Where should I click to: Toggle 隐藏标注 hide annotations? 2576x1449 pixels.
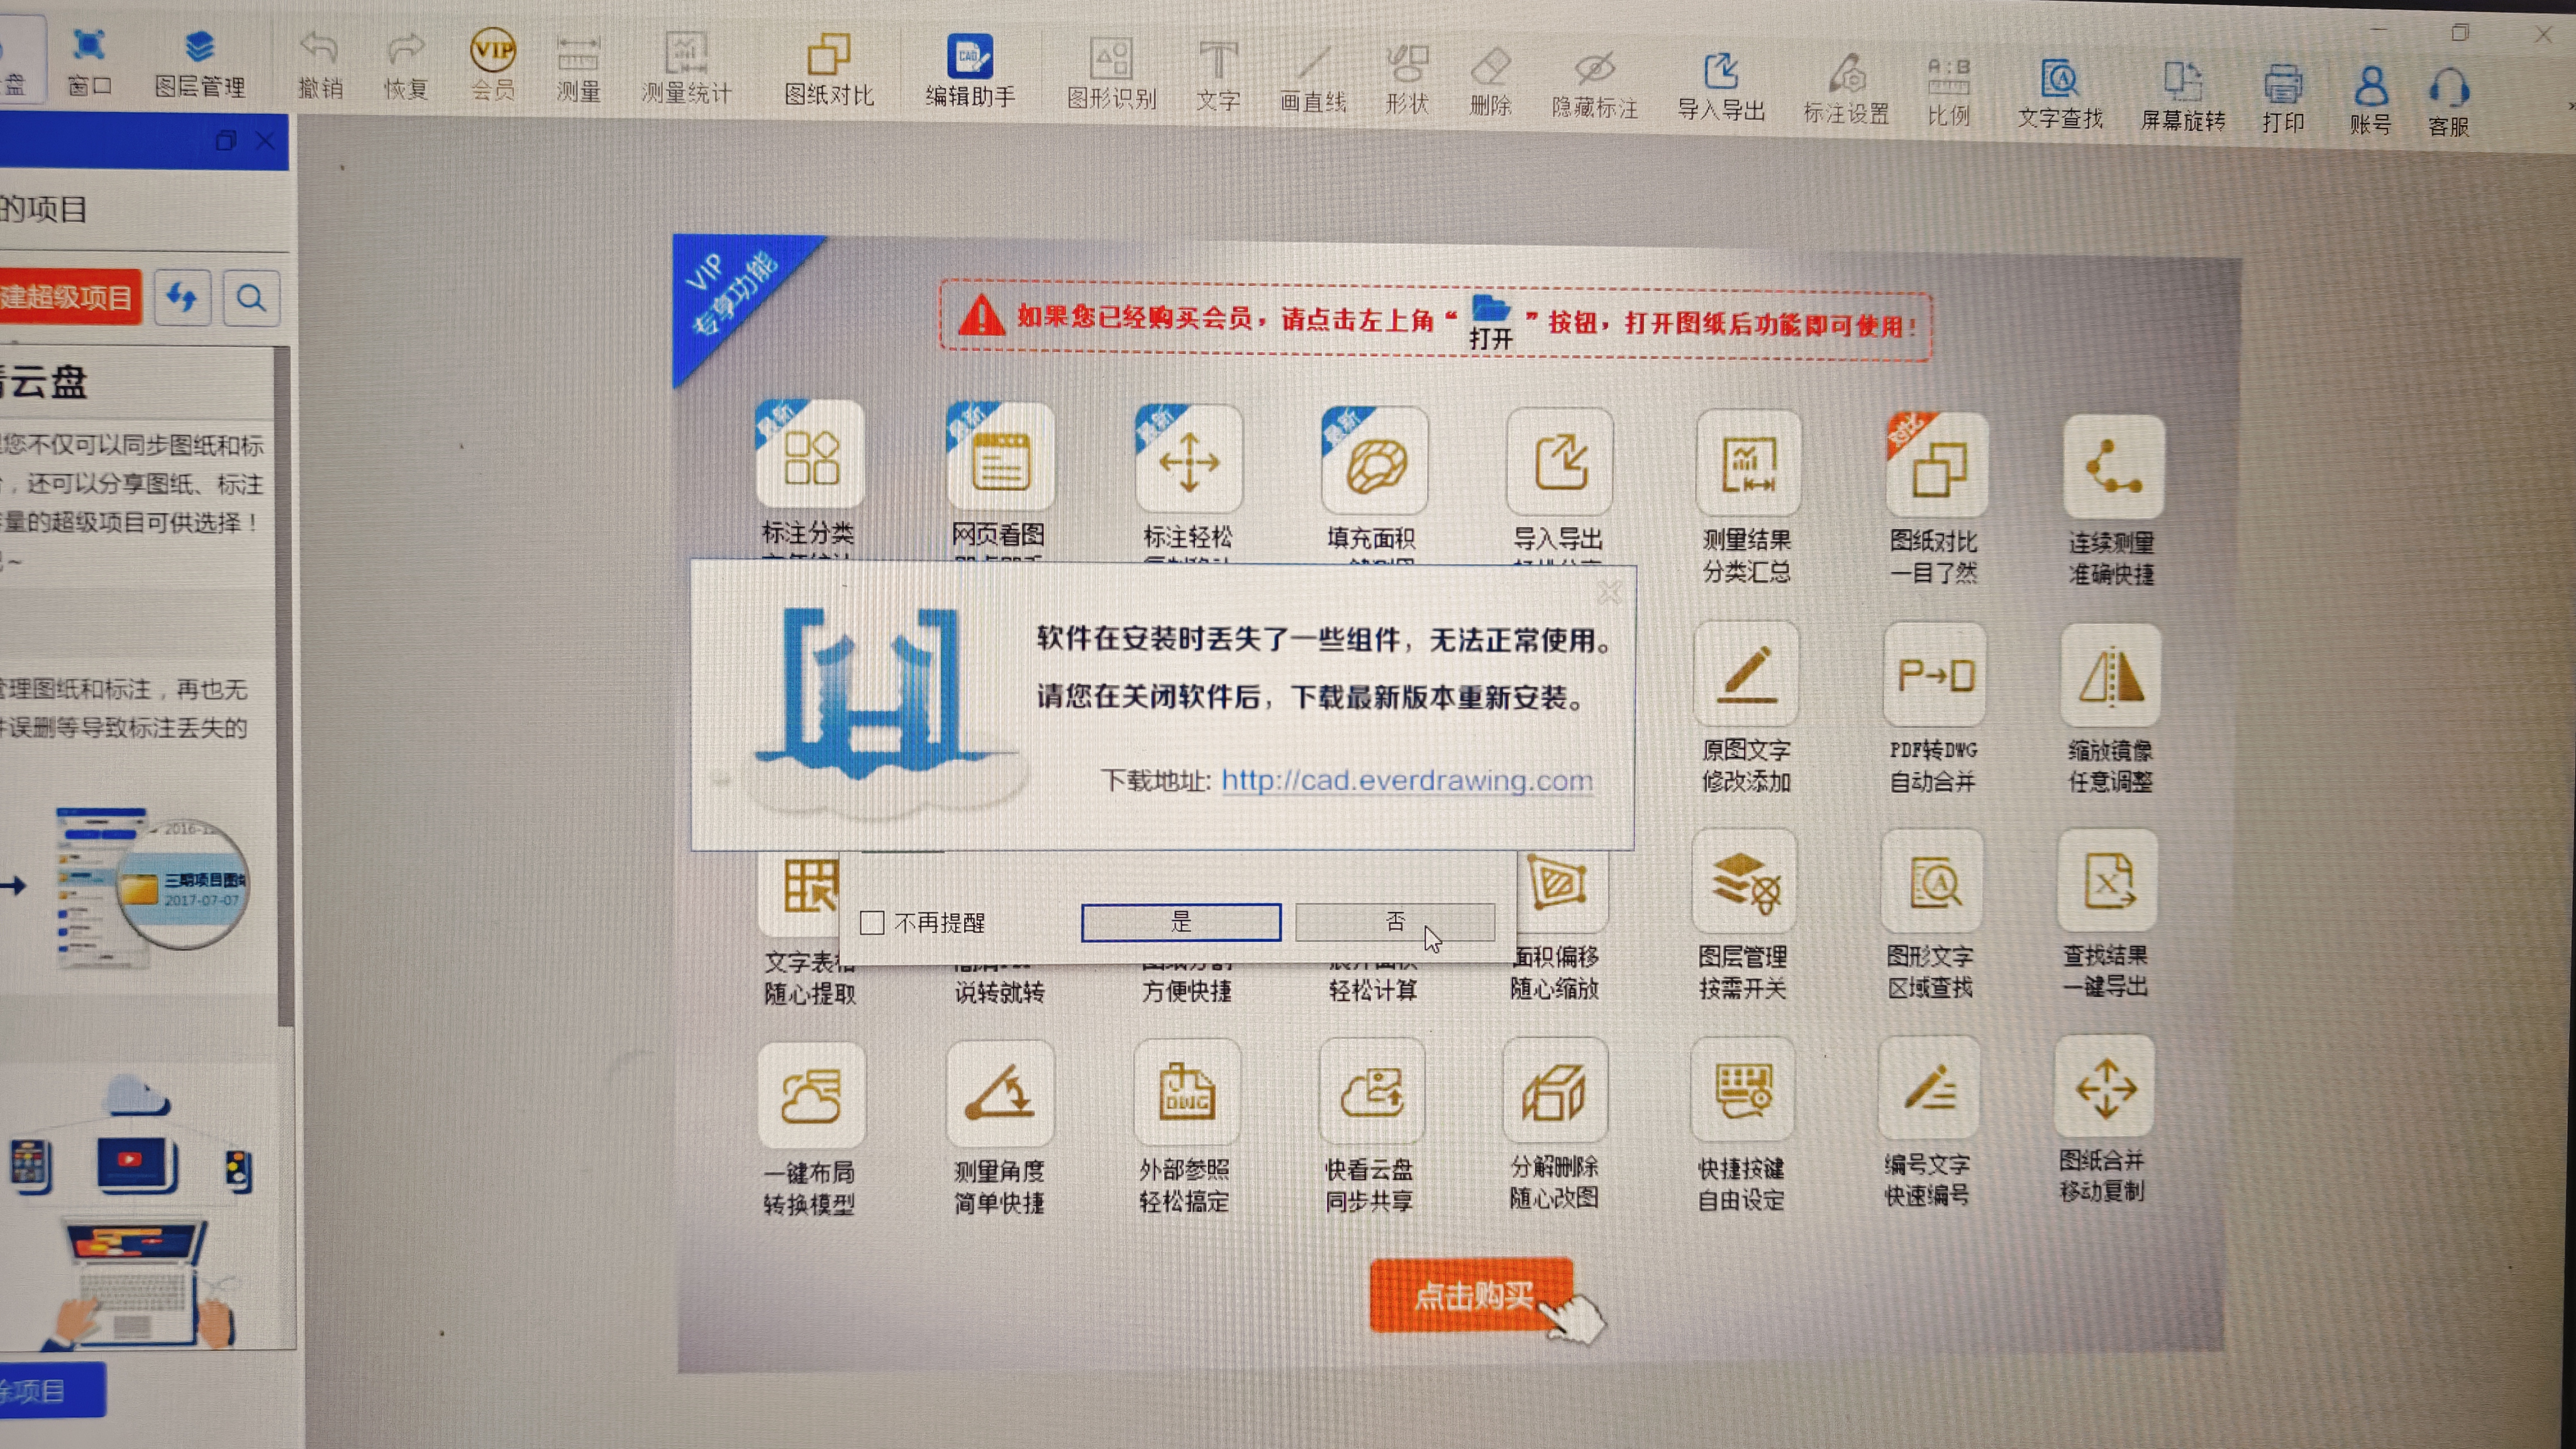1595,85
